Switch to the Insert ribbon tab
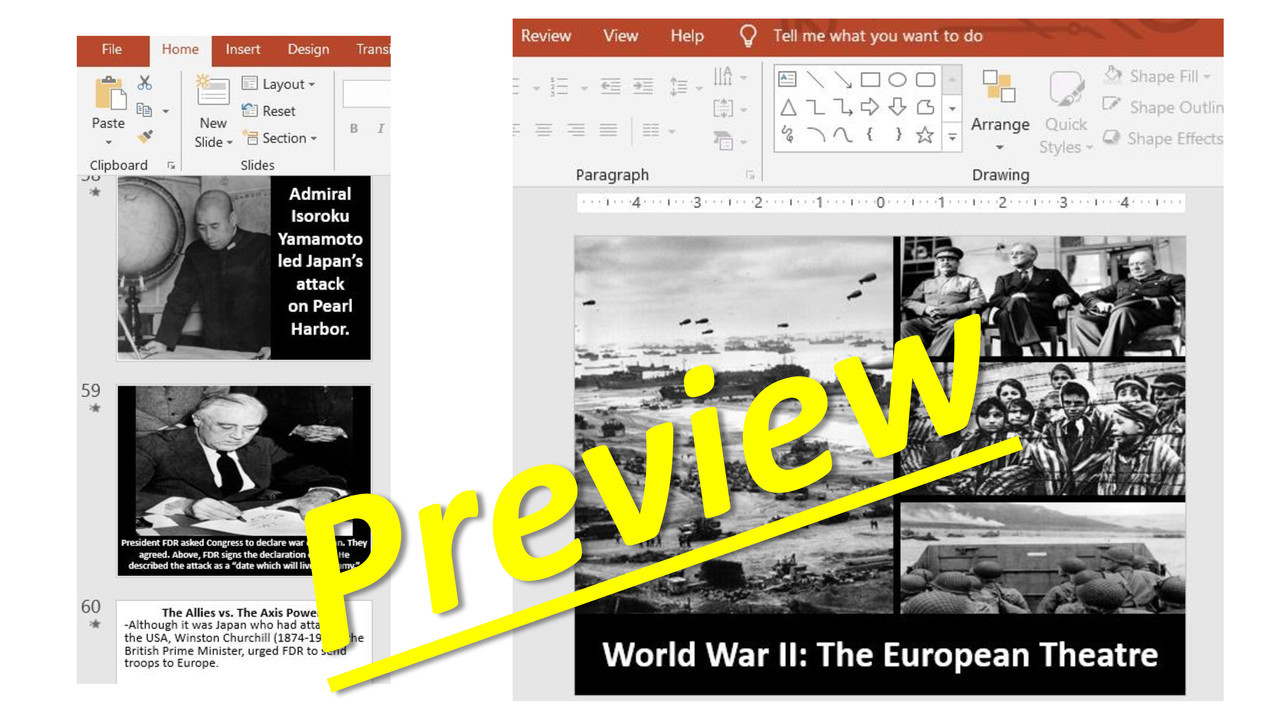This screenshot has width=1280, height=720. pyautogui.click(x=243, y=49)
